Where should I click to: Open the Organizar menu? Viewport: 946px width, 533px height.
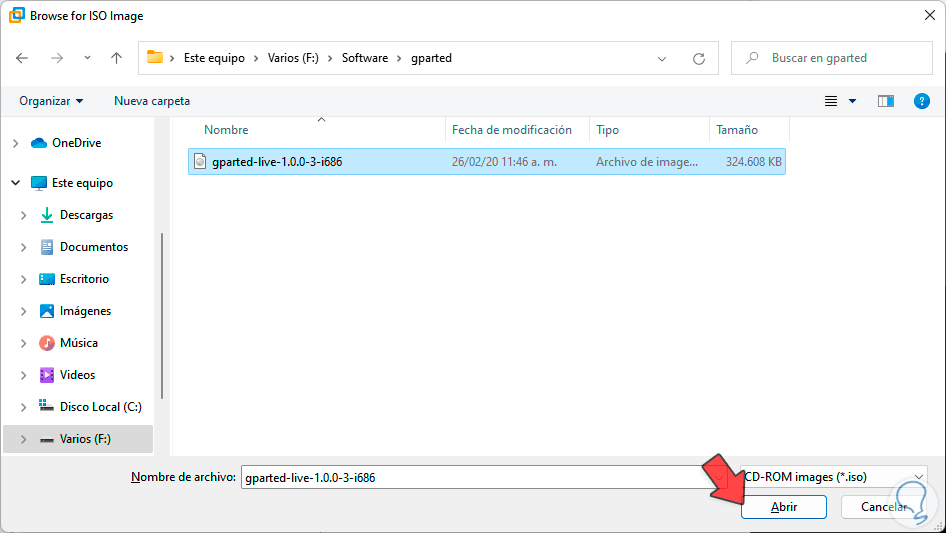pos(51,101)
